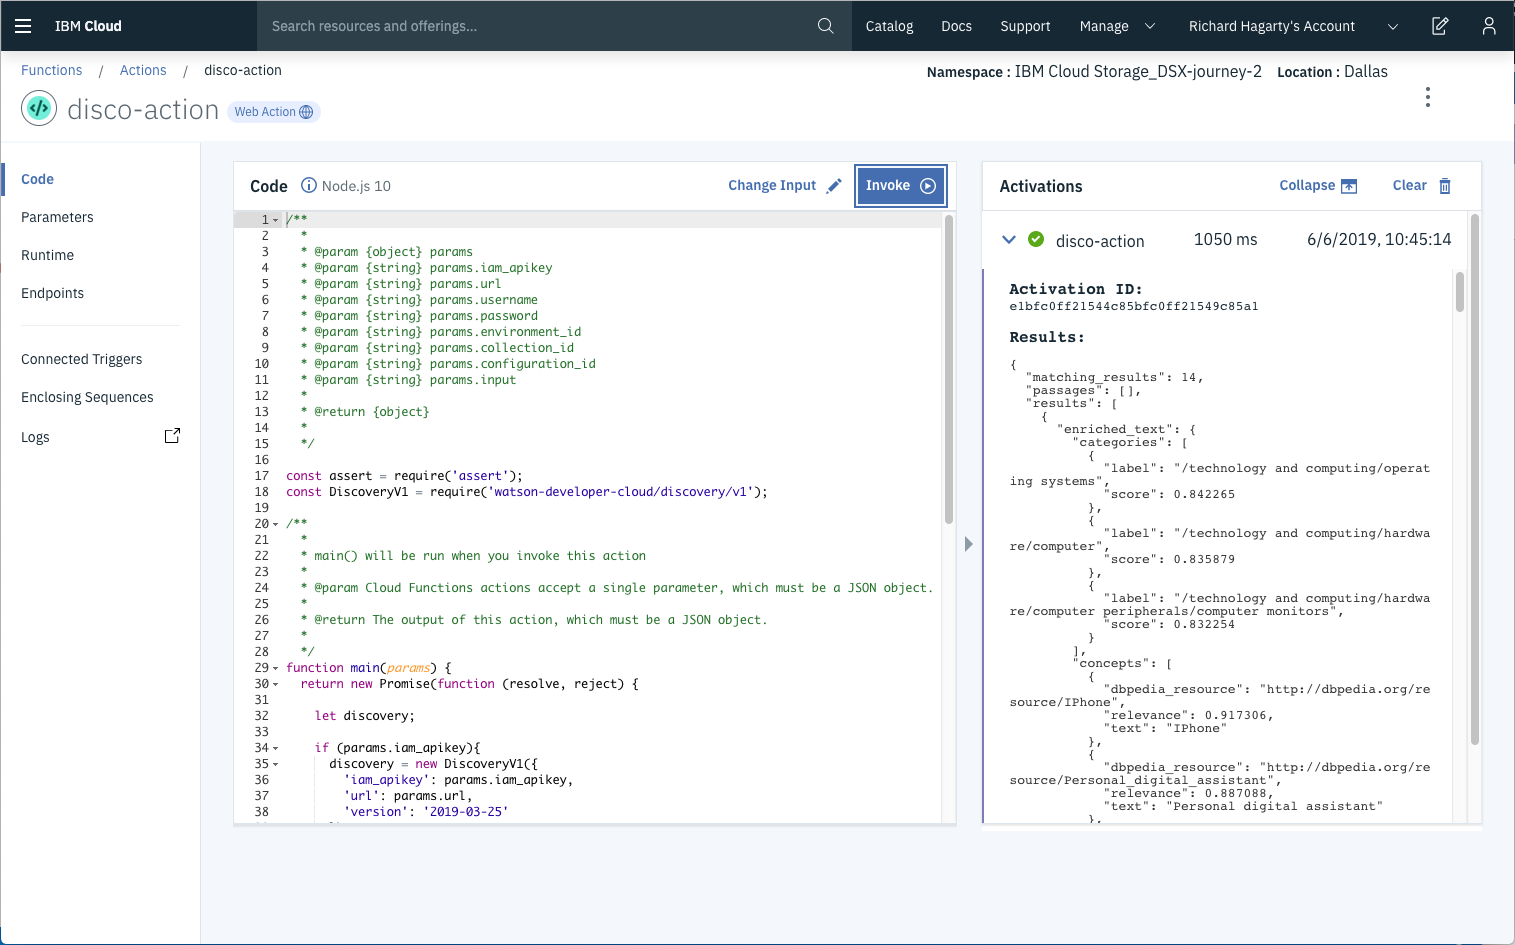Click the 6/6/2019, 10:45:14 timestamp

(x=1379, y=240)
